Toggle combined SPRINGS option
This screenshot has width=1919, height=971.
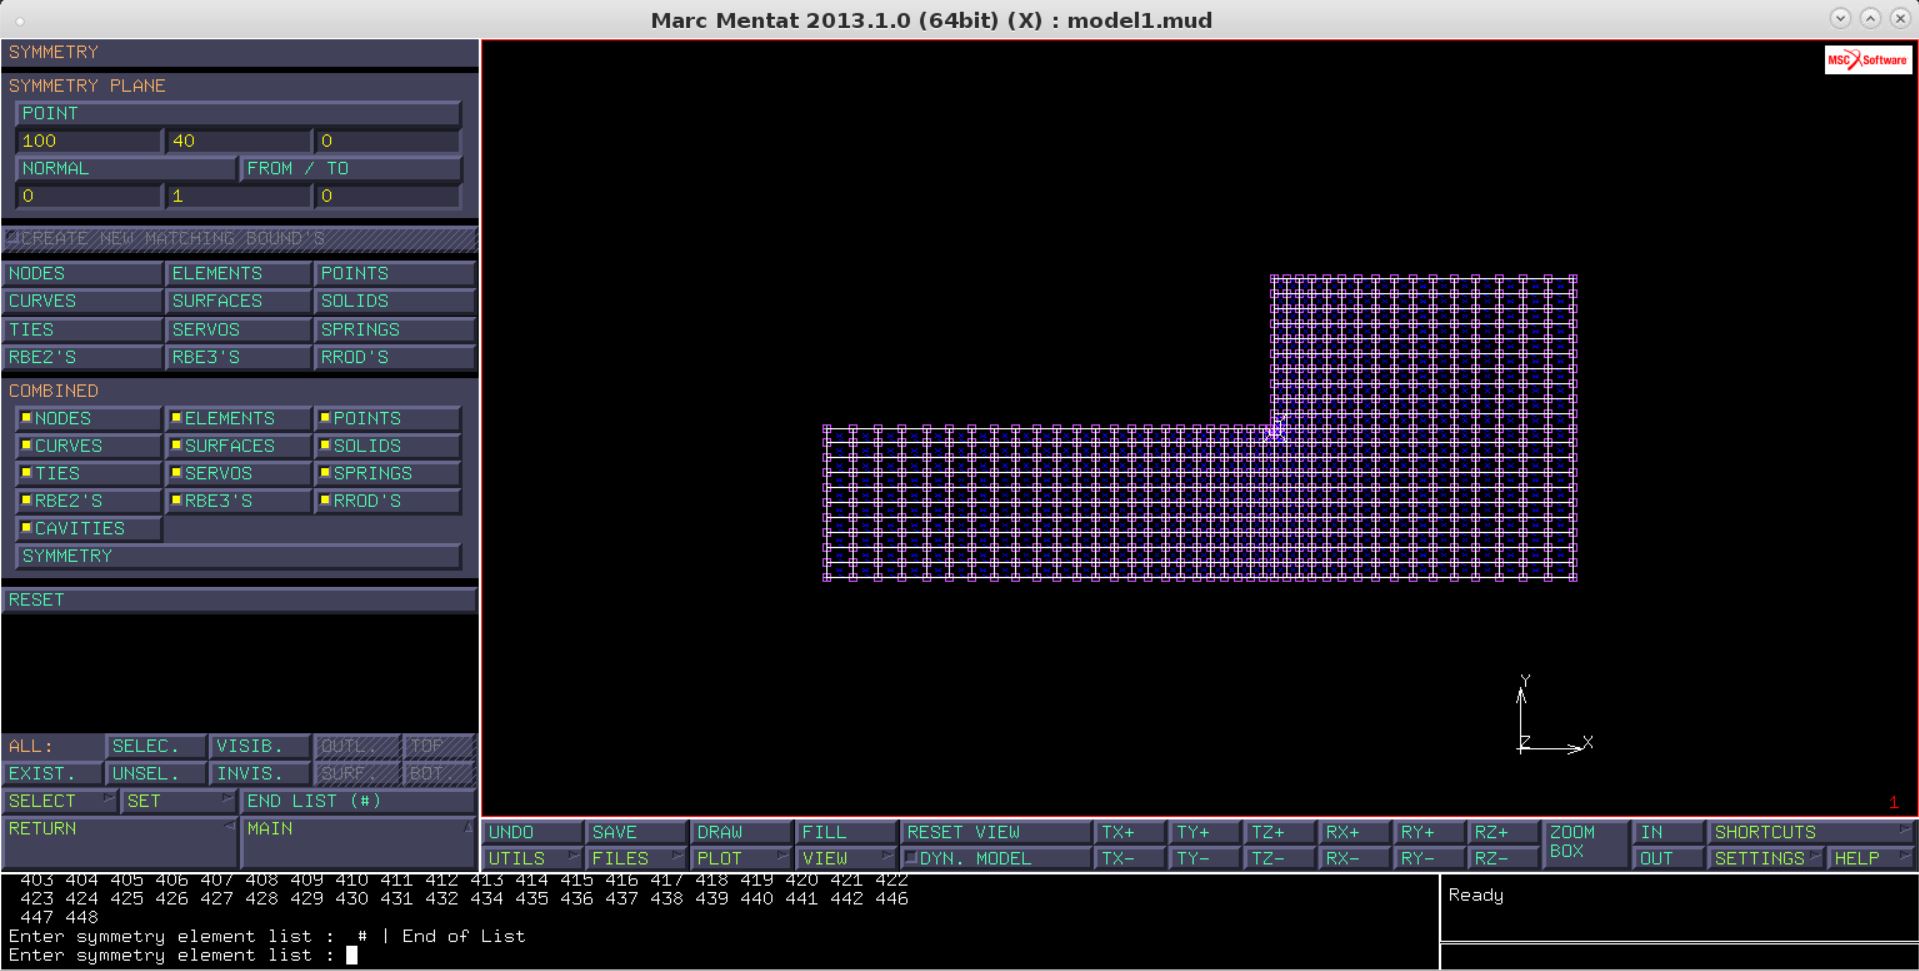[x=387, y=473]
